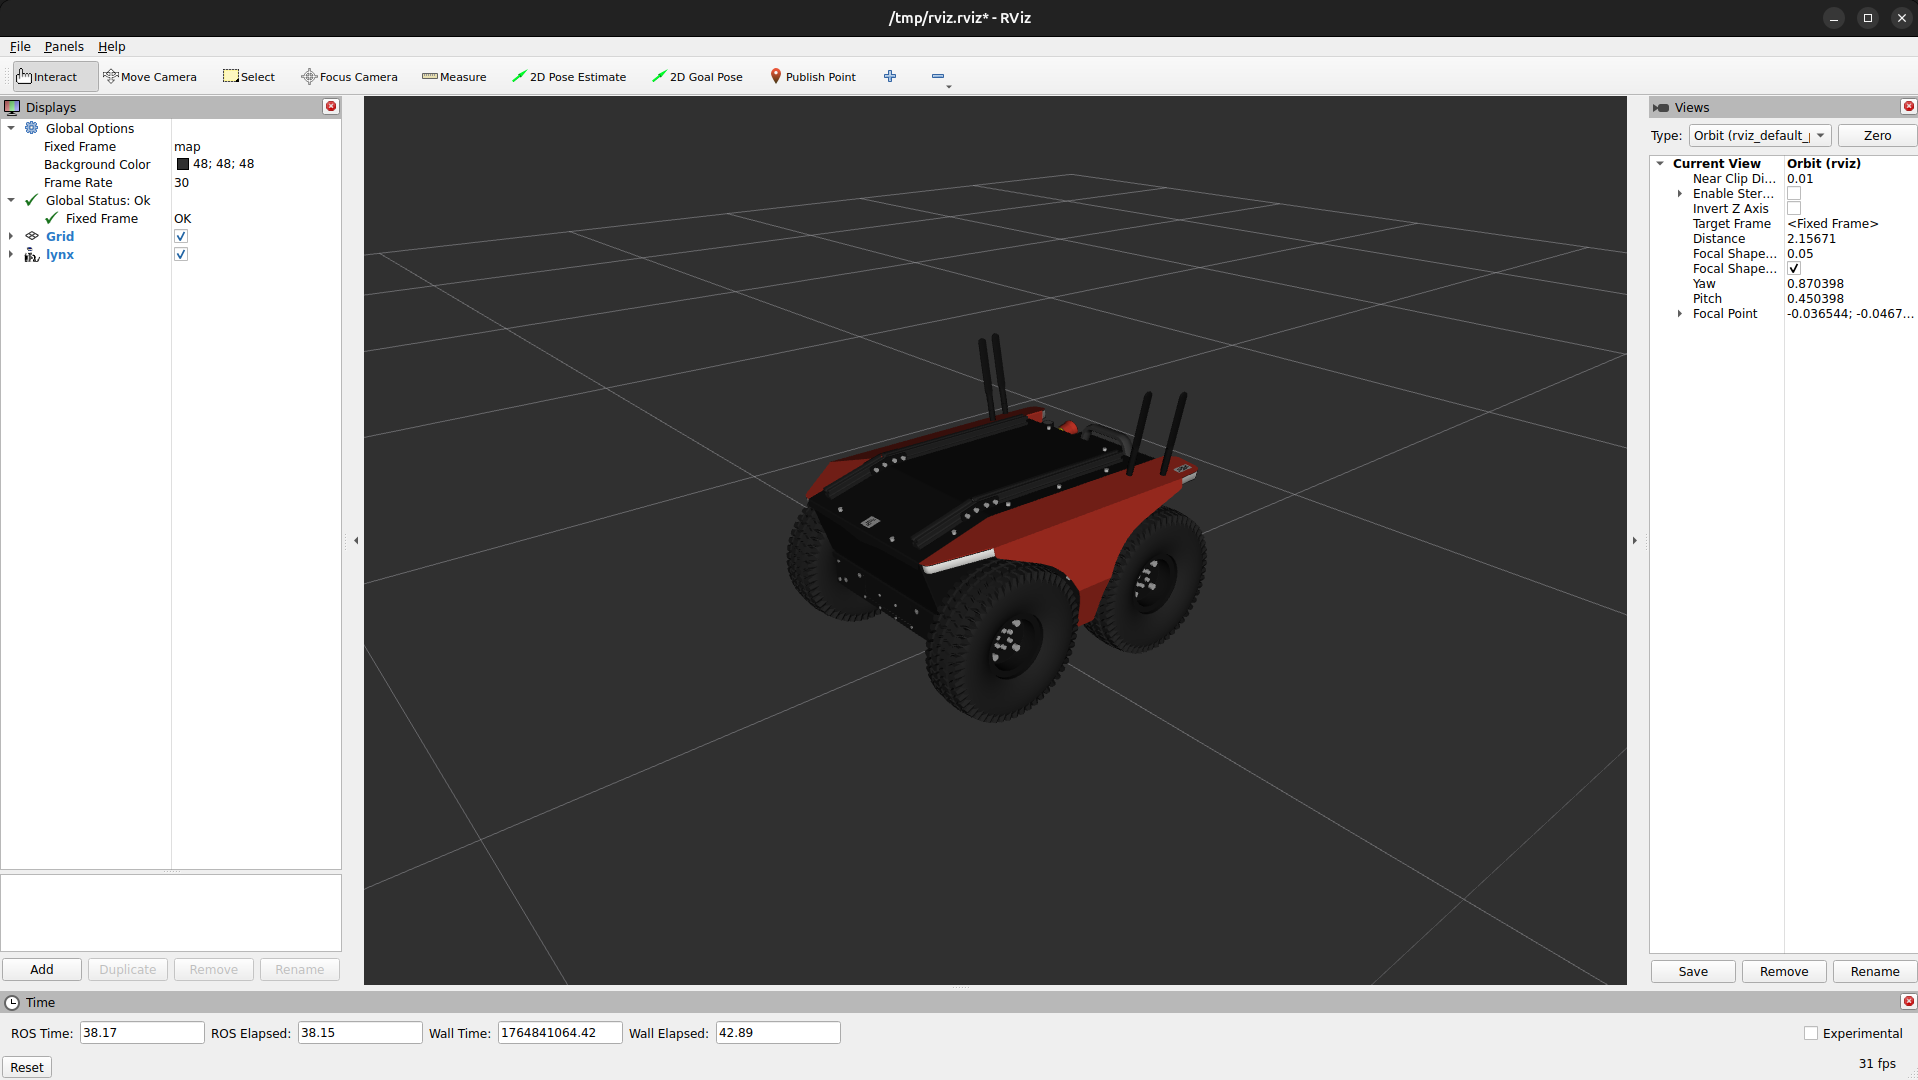Click the blue plus add-tool icon
Viewport: 1918px width, 1080px height.
(x=890, y=77)
